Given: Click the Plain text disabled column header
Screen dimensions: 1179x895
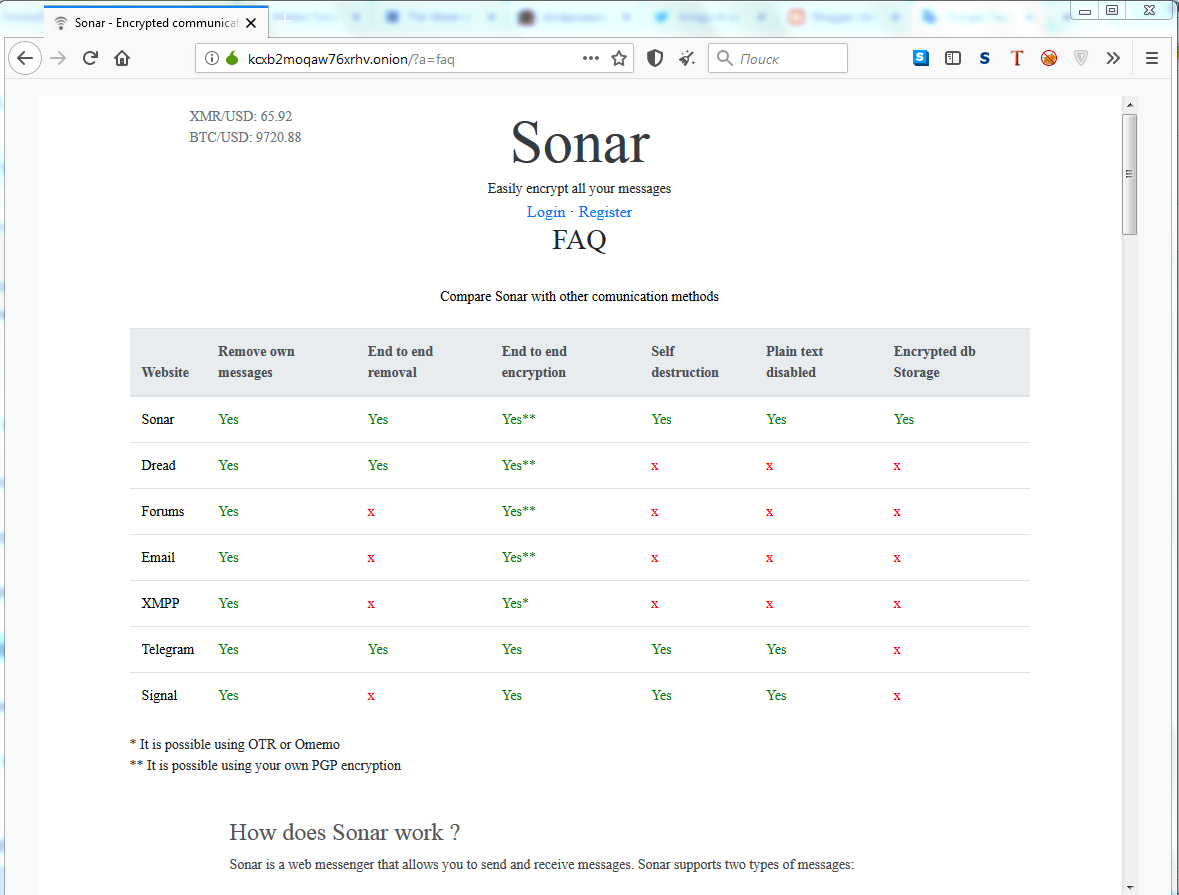Looking at the screenshot, I should [794, 362].
